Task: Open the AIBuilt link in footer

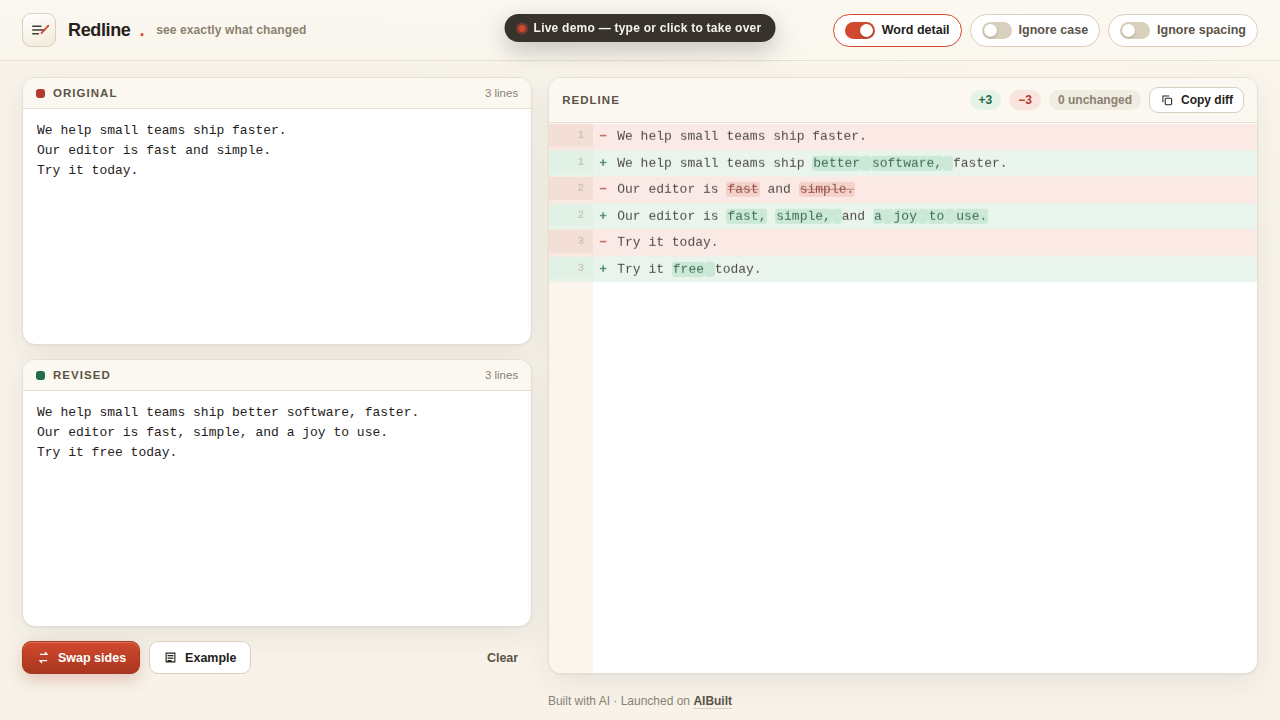Action: click(713, 701)
